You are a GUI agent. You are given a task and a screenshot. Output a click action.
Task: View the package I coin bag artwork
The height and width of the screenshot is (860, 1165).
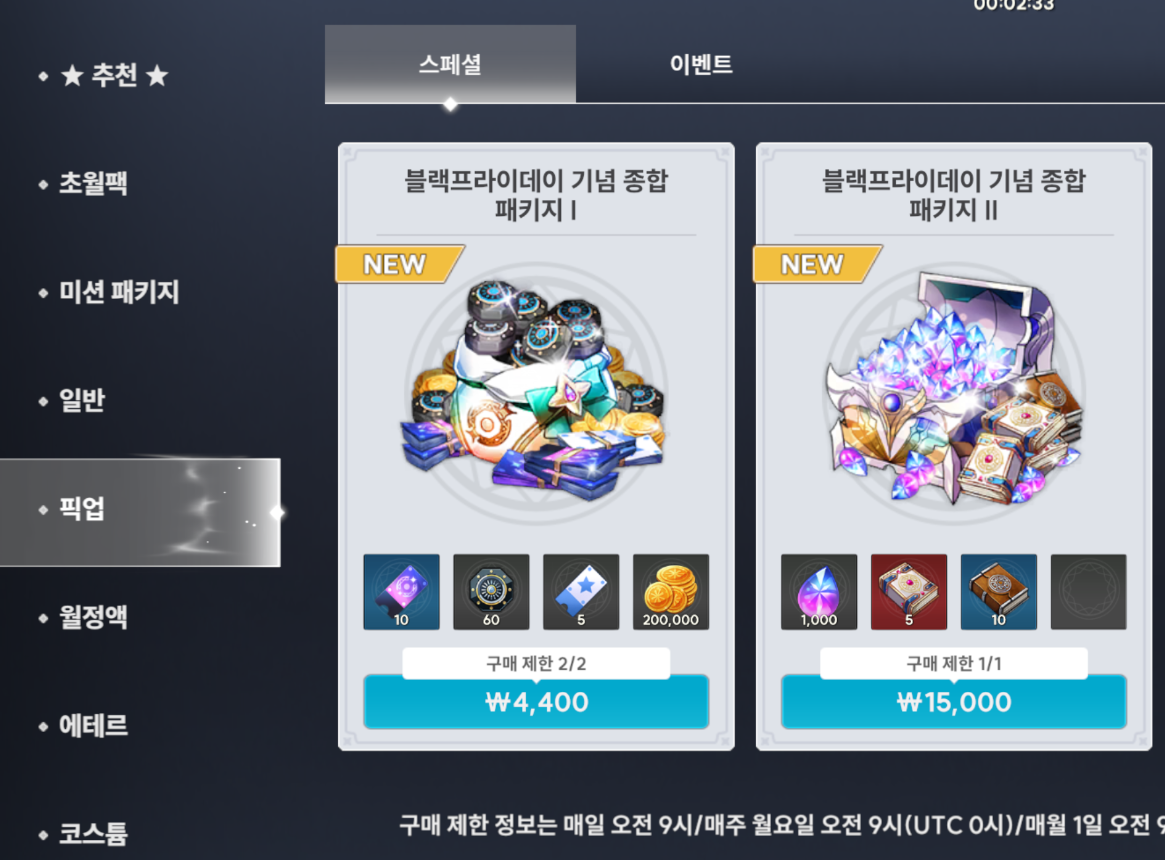[x=533, y=390]
